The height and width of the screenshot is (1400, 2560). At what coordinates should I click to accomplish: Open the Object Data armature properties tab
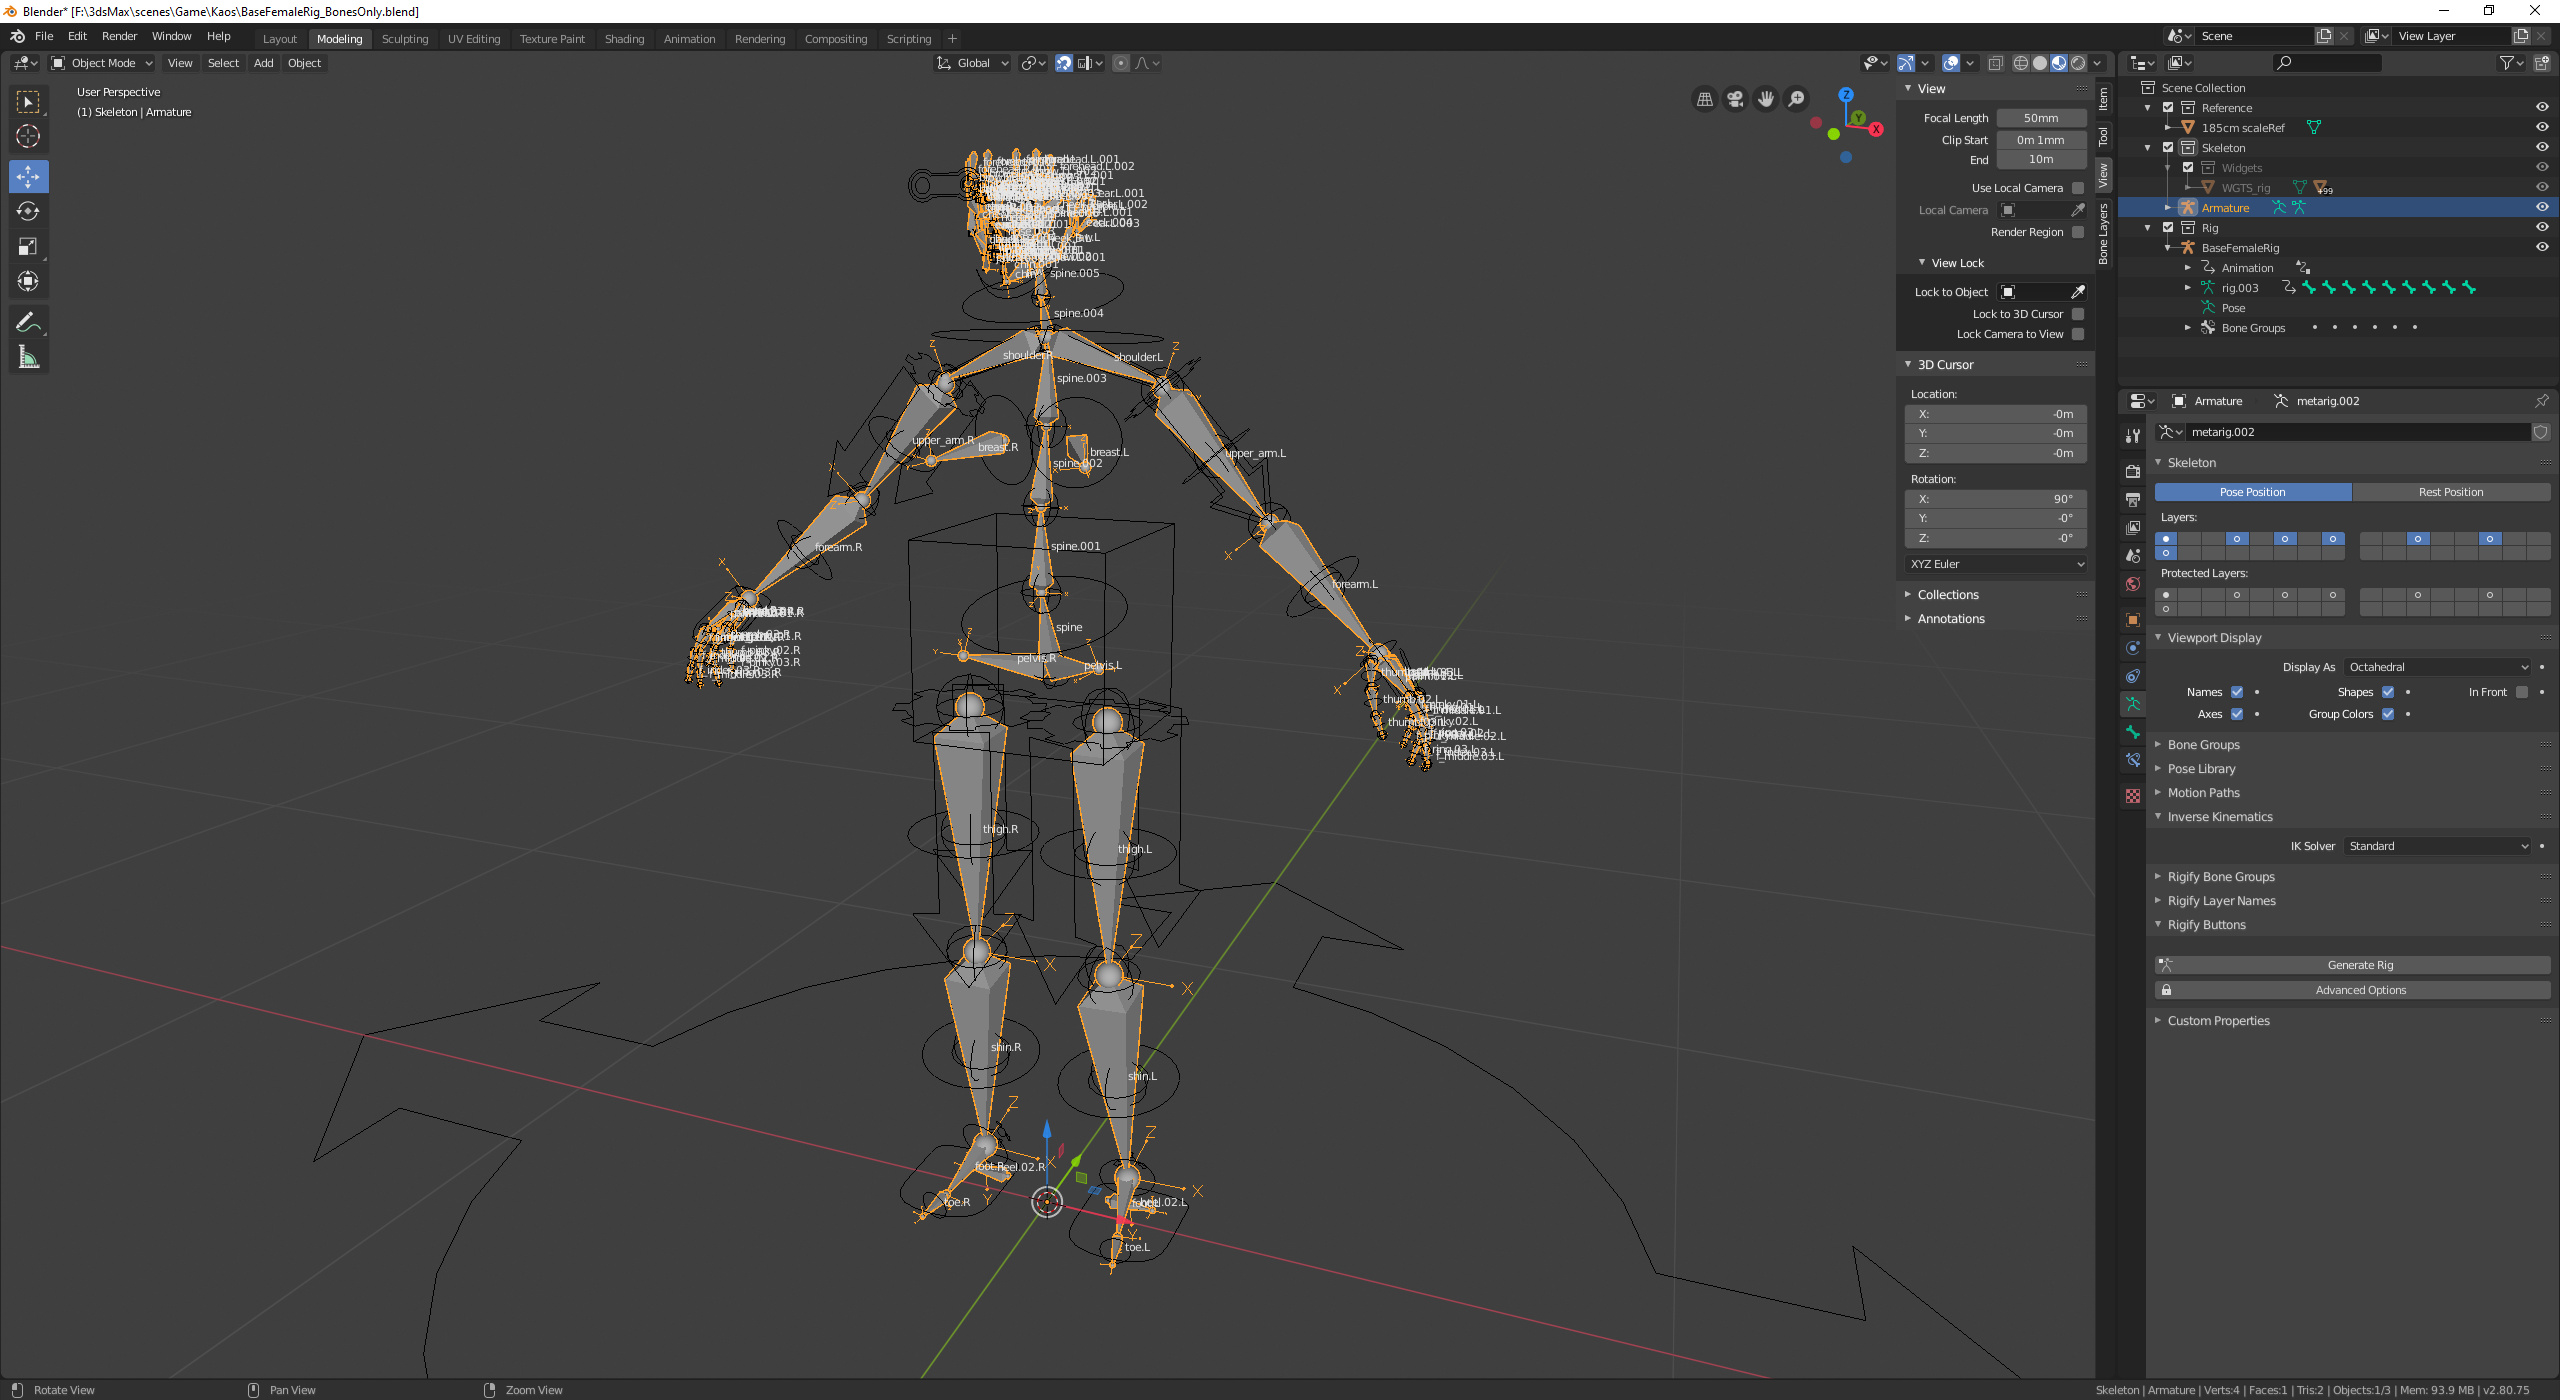2132,704
